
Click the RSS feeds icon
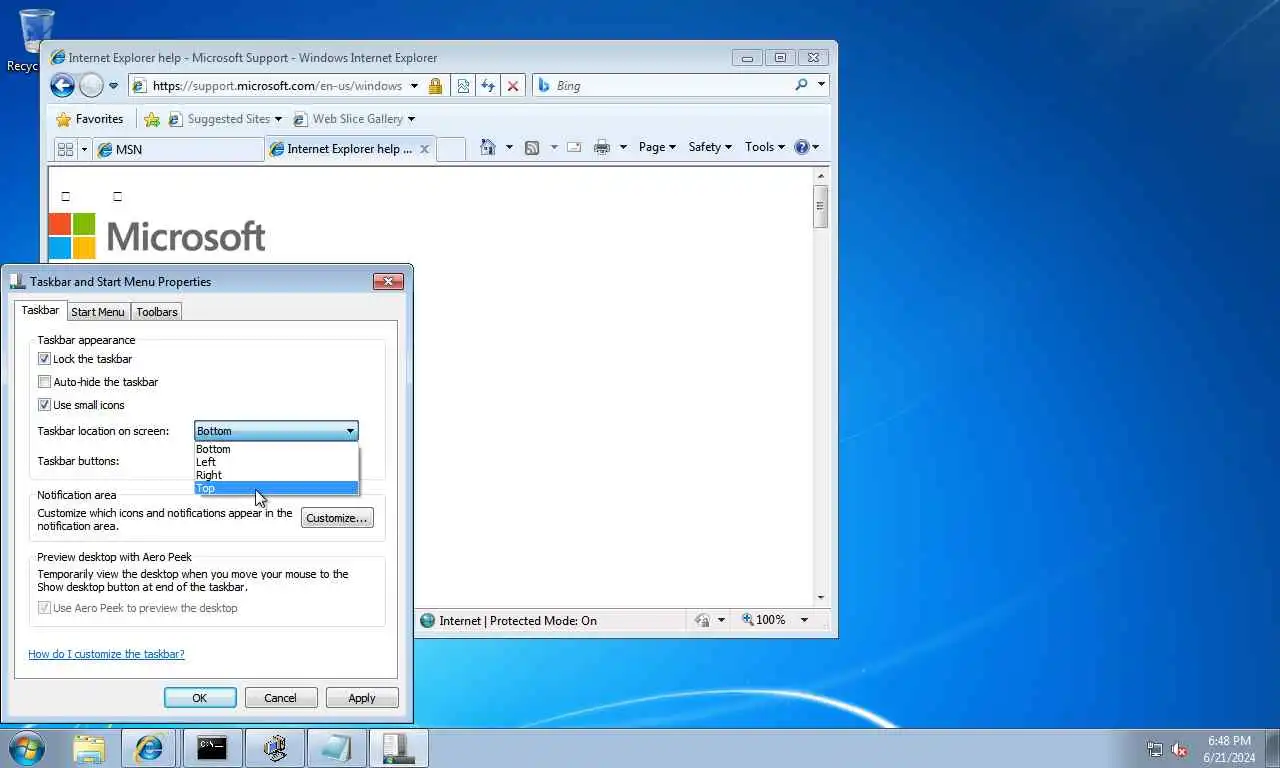pyautogui.click(x=532, y=147)
